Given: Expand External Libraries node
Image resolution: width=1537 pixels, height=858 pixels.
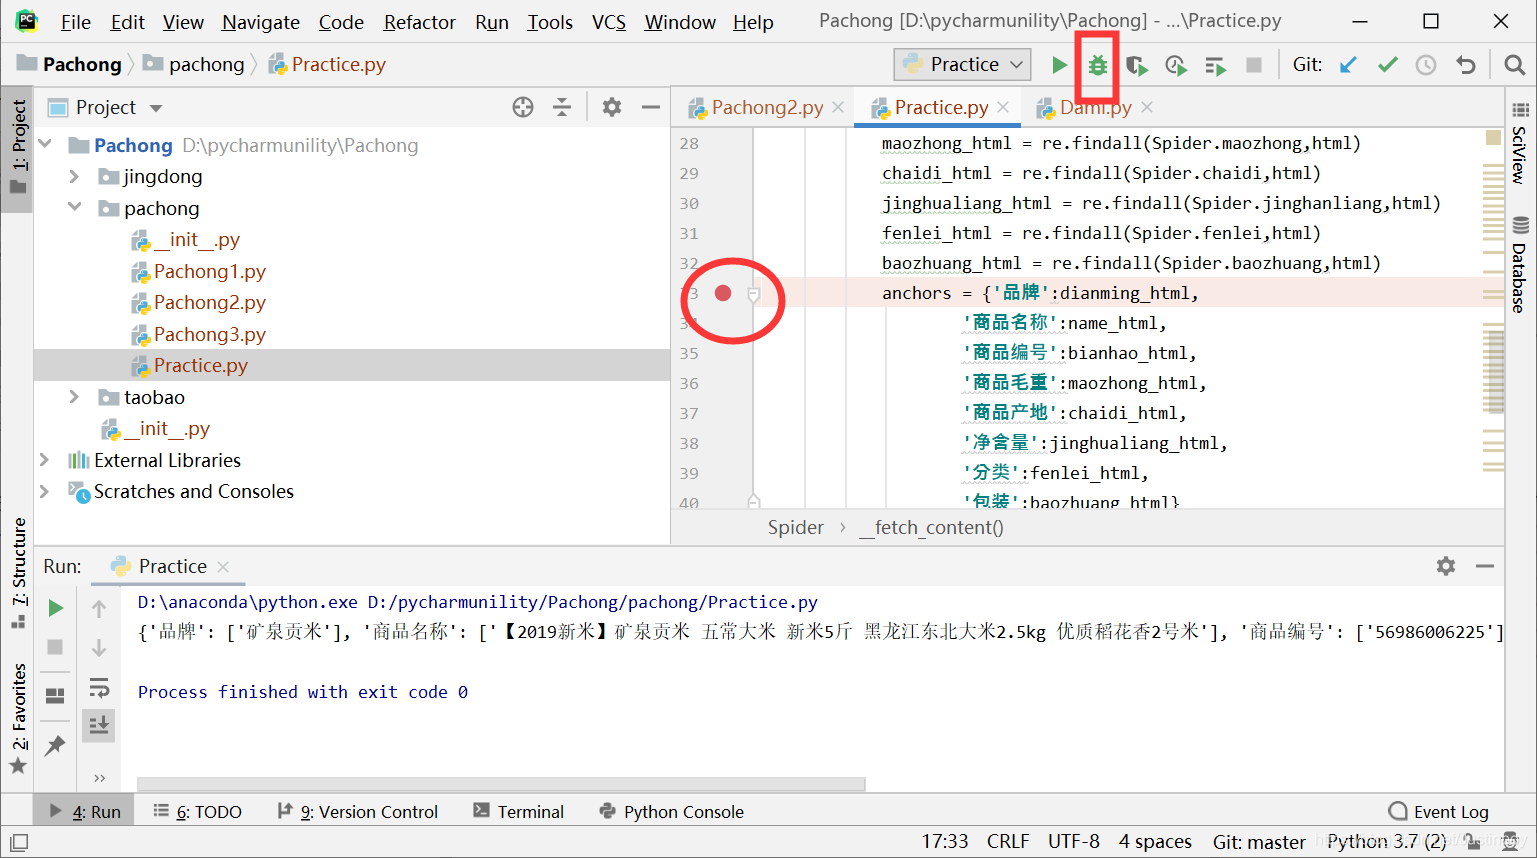Looking at the screenshot, I should click(x=44, y=460).
